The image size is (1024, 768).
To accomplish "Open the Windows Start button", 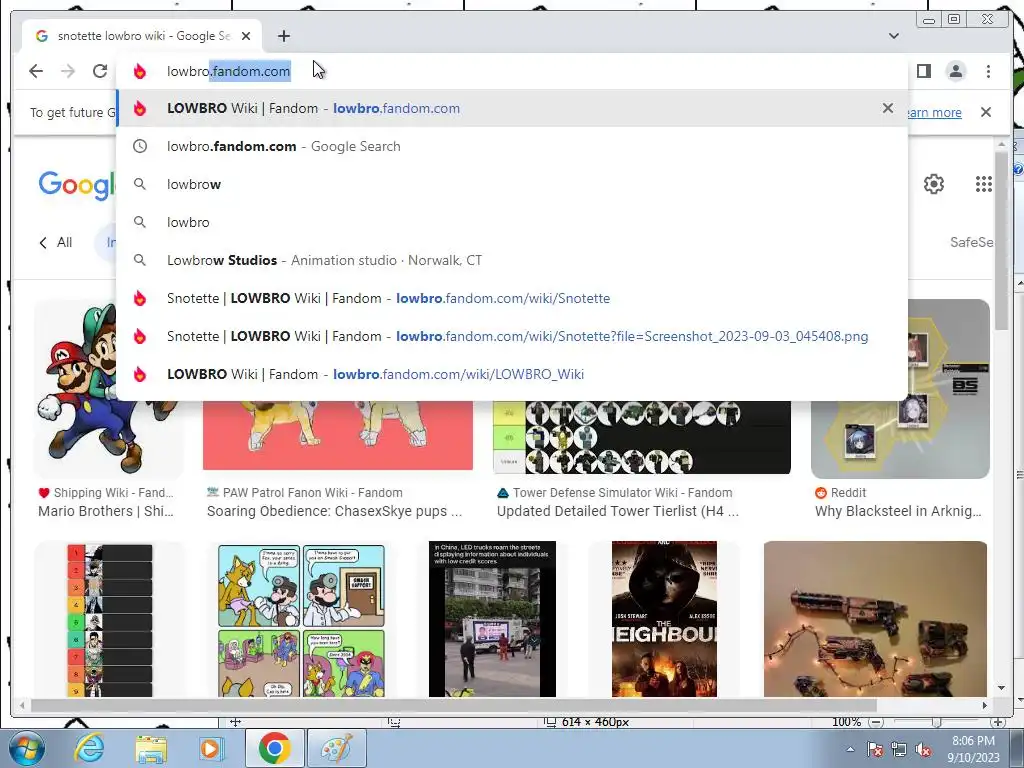I will [x=26, y=748].
